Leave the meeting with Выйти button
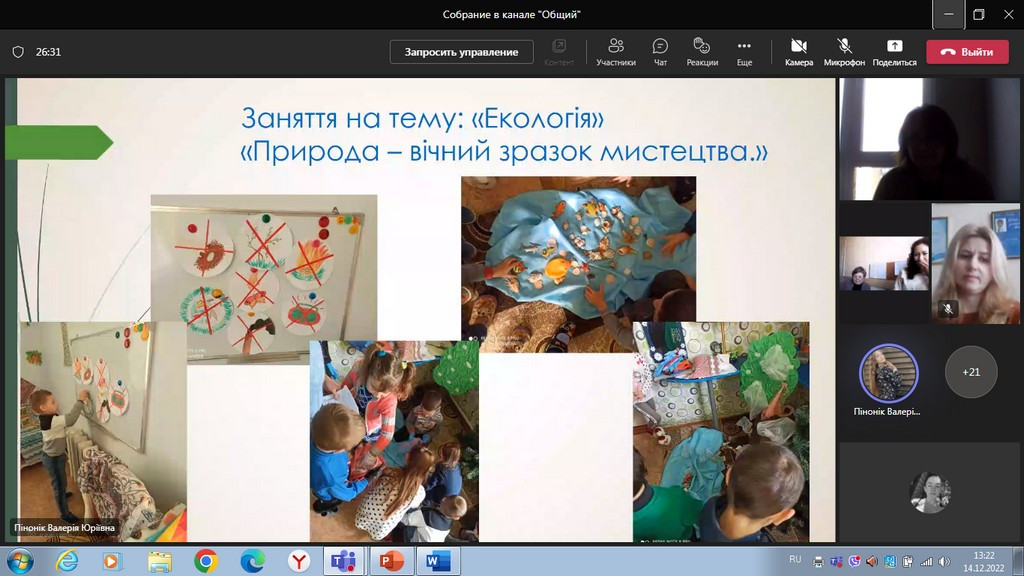Image resolution: width=1024 pixels, height=576 pixels. (967, 52)
